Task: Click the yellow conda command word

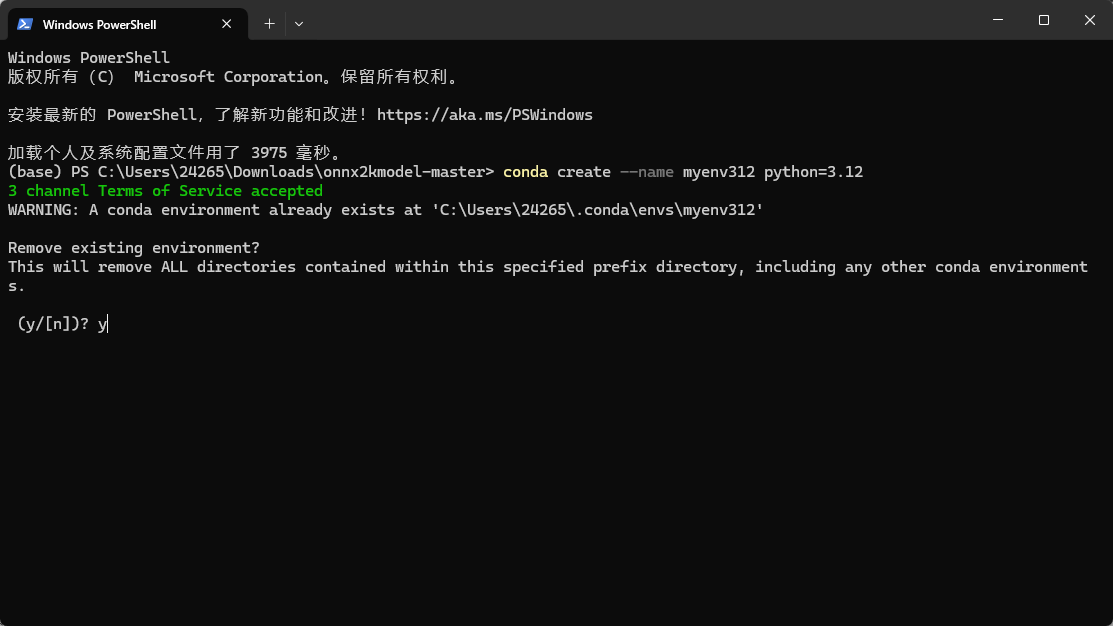Action: click(x=525, y=172)
